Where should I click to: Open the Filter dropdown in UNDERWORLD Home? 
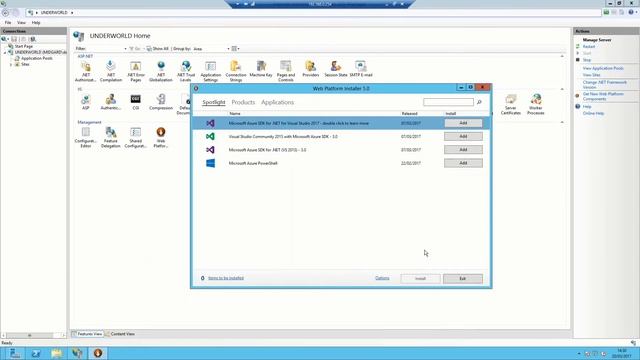pyautogui.click(x=125, y=49)
